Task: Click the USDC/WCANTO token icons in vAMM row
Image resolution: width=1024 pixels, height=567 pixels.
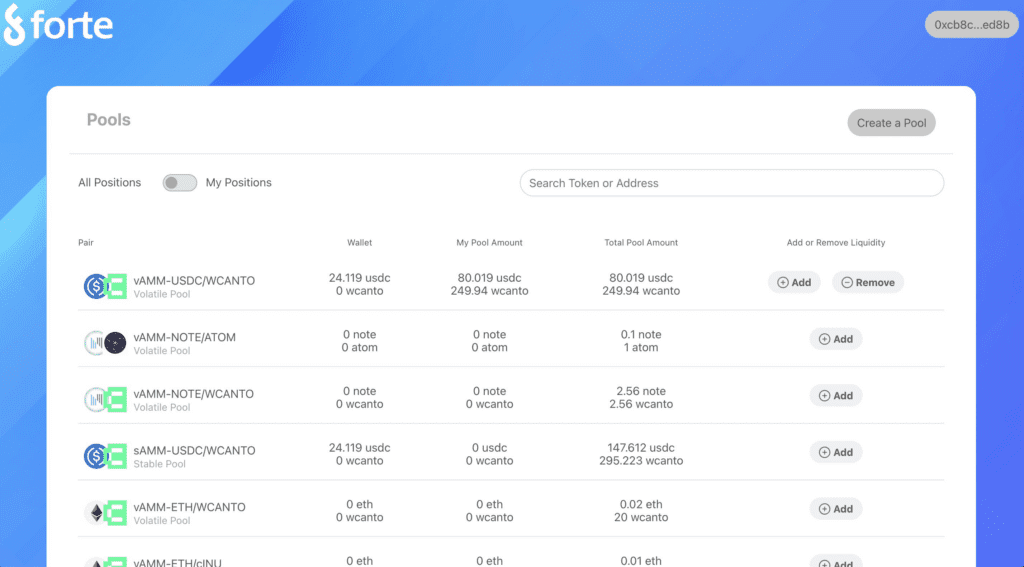Action: click(105, 286)
